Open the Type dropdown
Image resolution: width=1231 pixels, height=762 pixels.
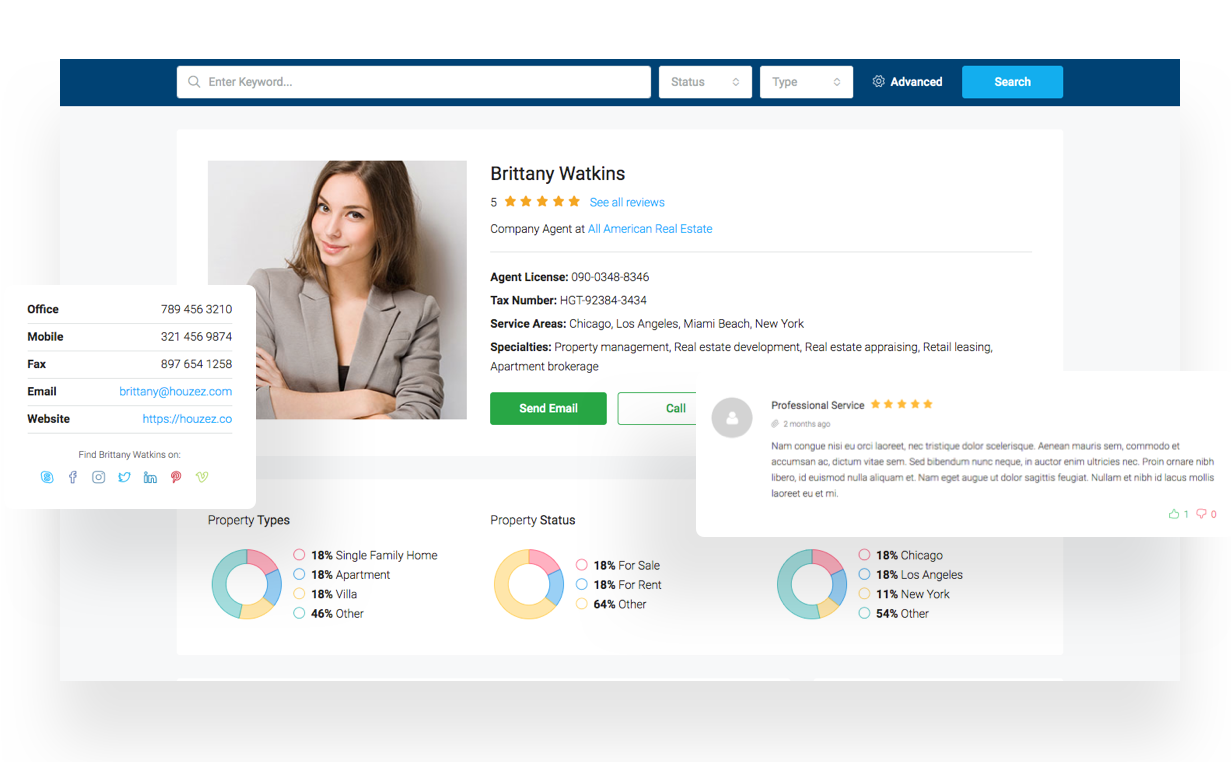(806, 81)
